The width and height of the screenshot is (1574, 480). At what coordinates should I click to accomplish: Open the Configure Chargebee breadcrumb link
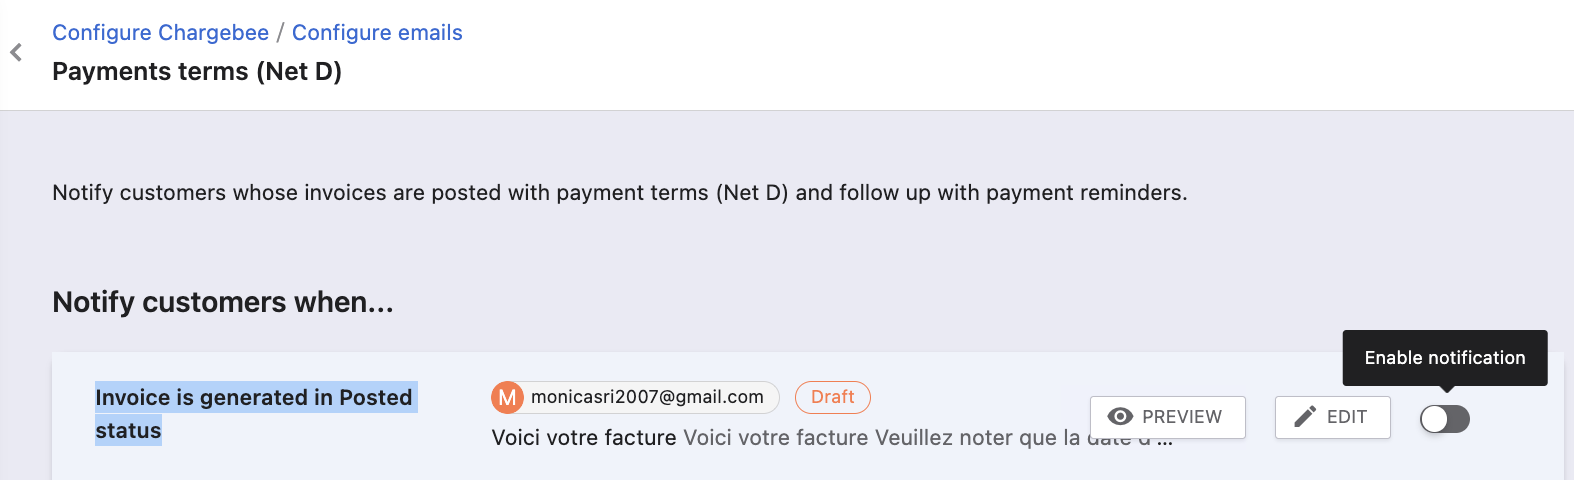[160, 33]
